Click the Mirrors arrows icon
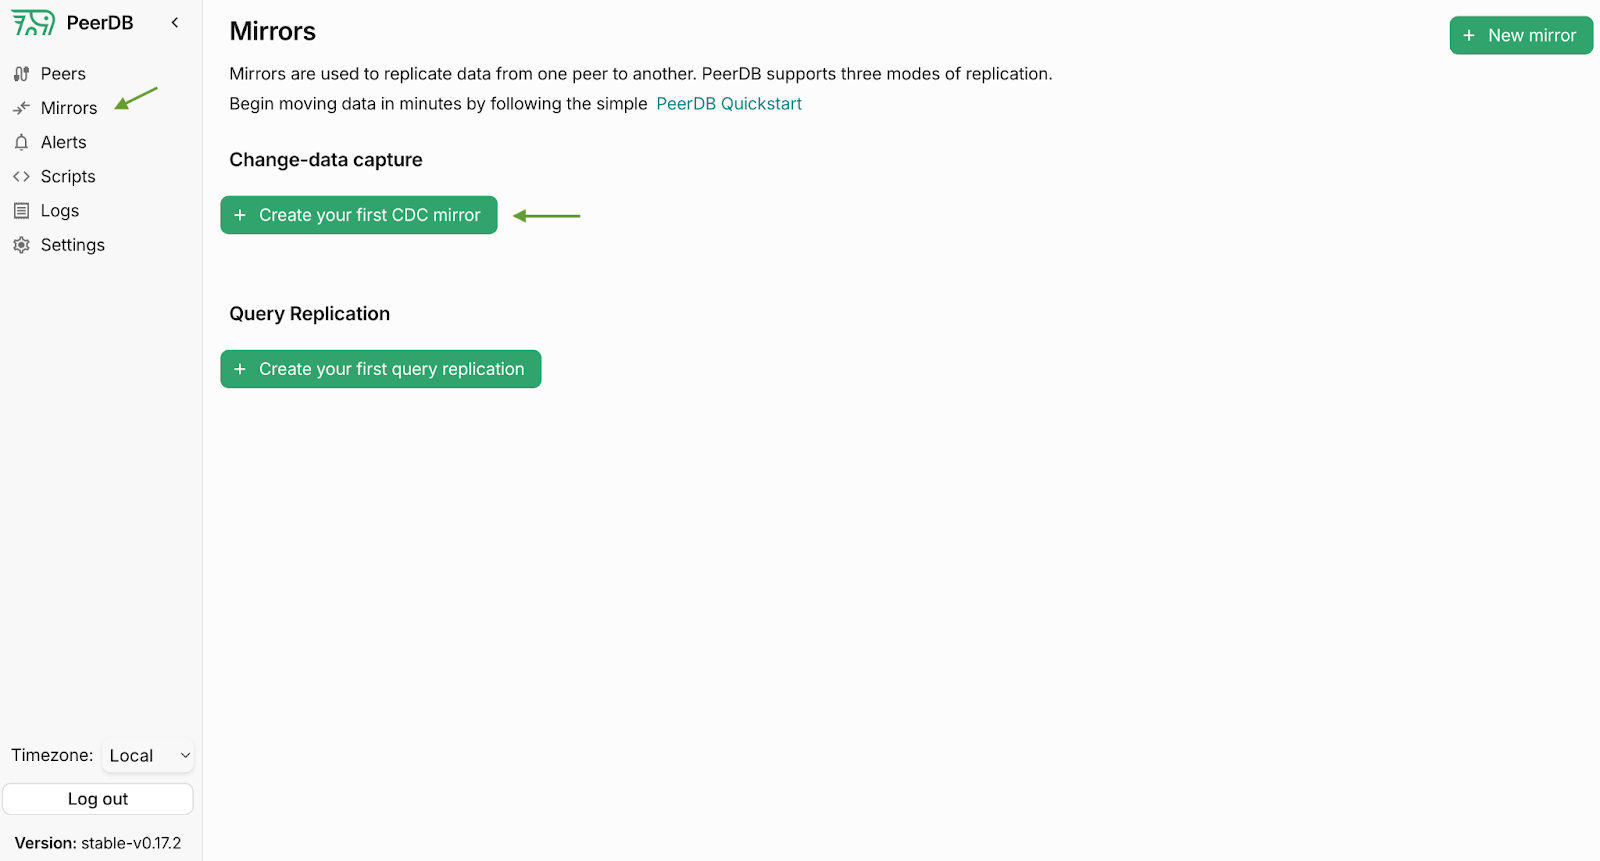The height and width of the screenshot is (861, 1600). click(x=21, y=108)
